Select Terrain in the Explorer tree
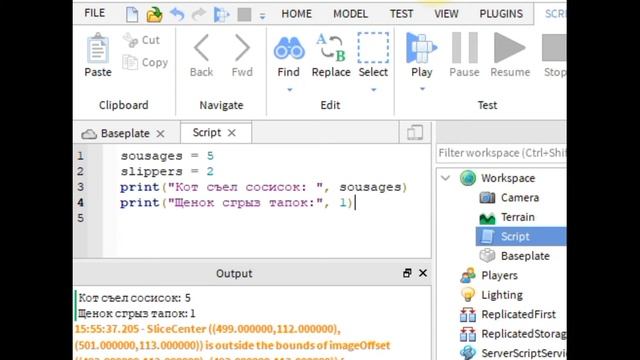 (518, 217)
